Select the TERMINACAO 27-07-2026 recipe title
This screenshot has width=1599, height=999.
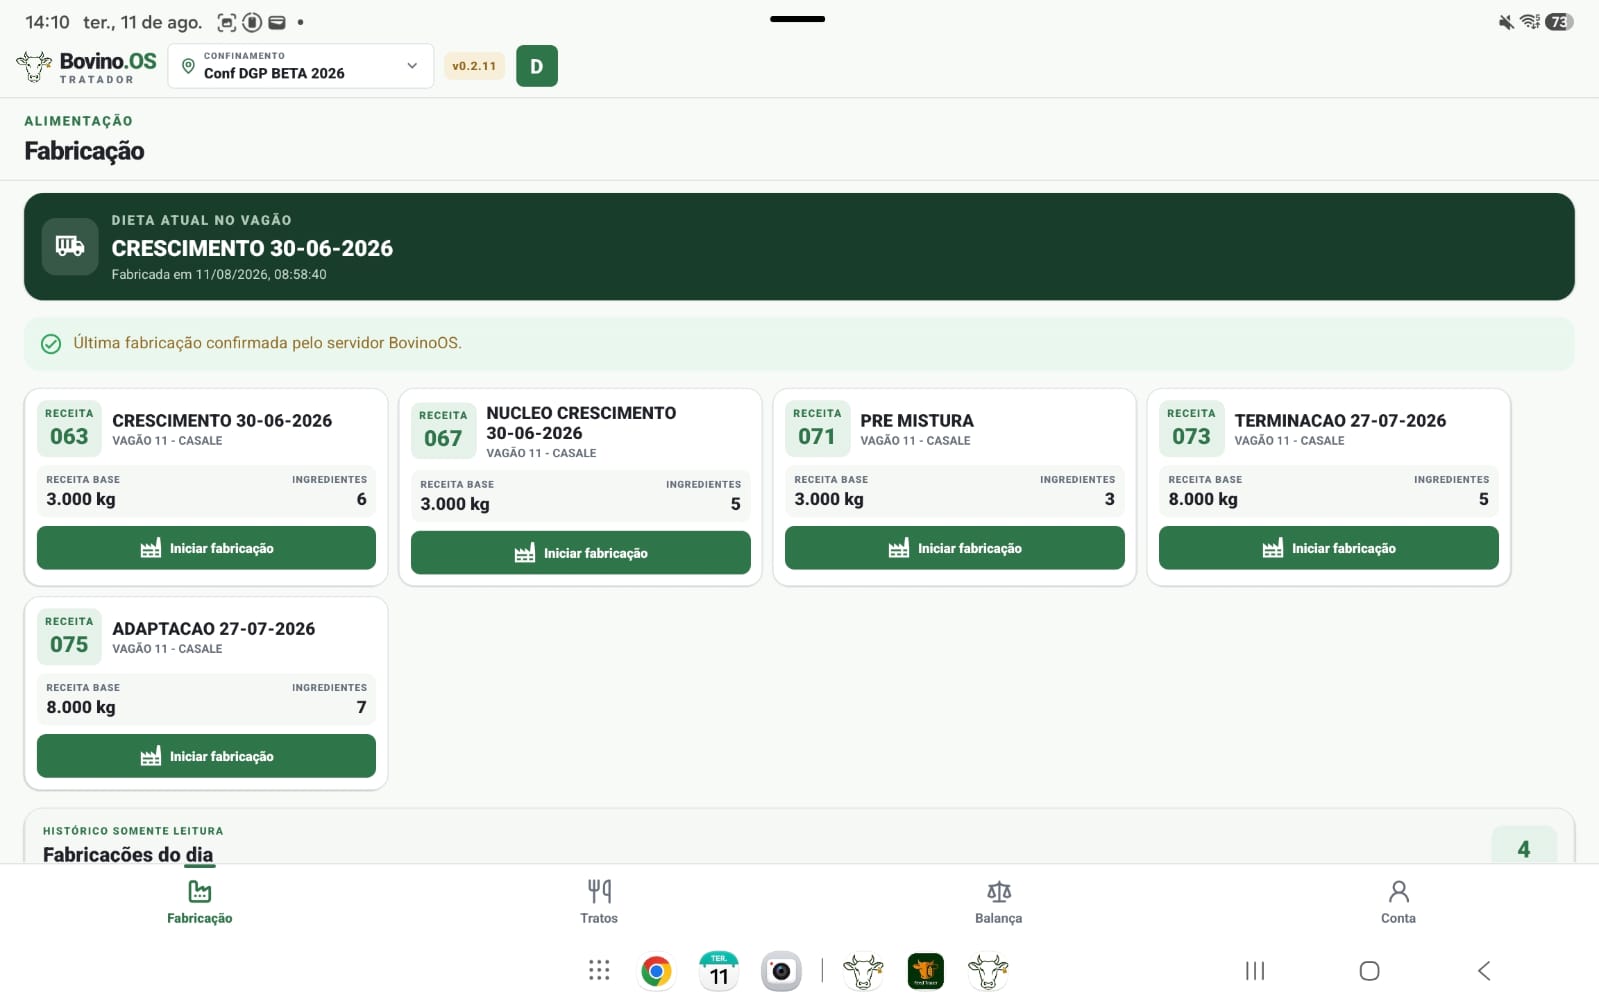point(1340,421)
